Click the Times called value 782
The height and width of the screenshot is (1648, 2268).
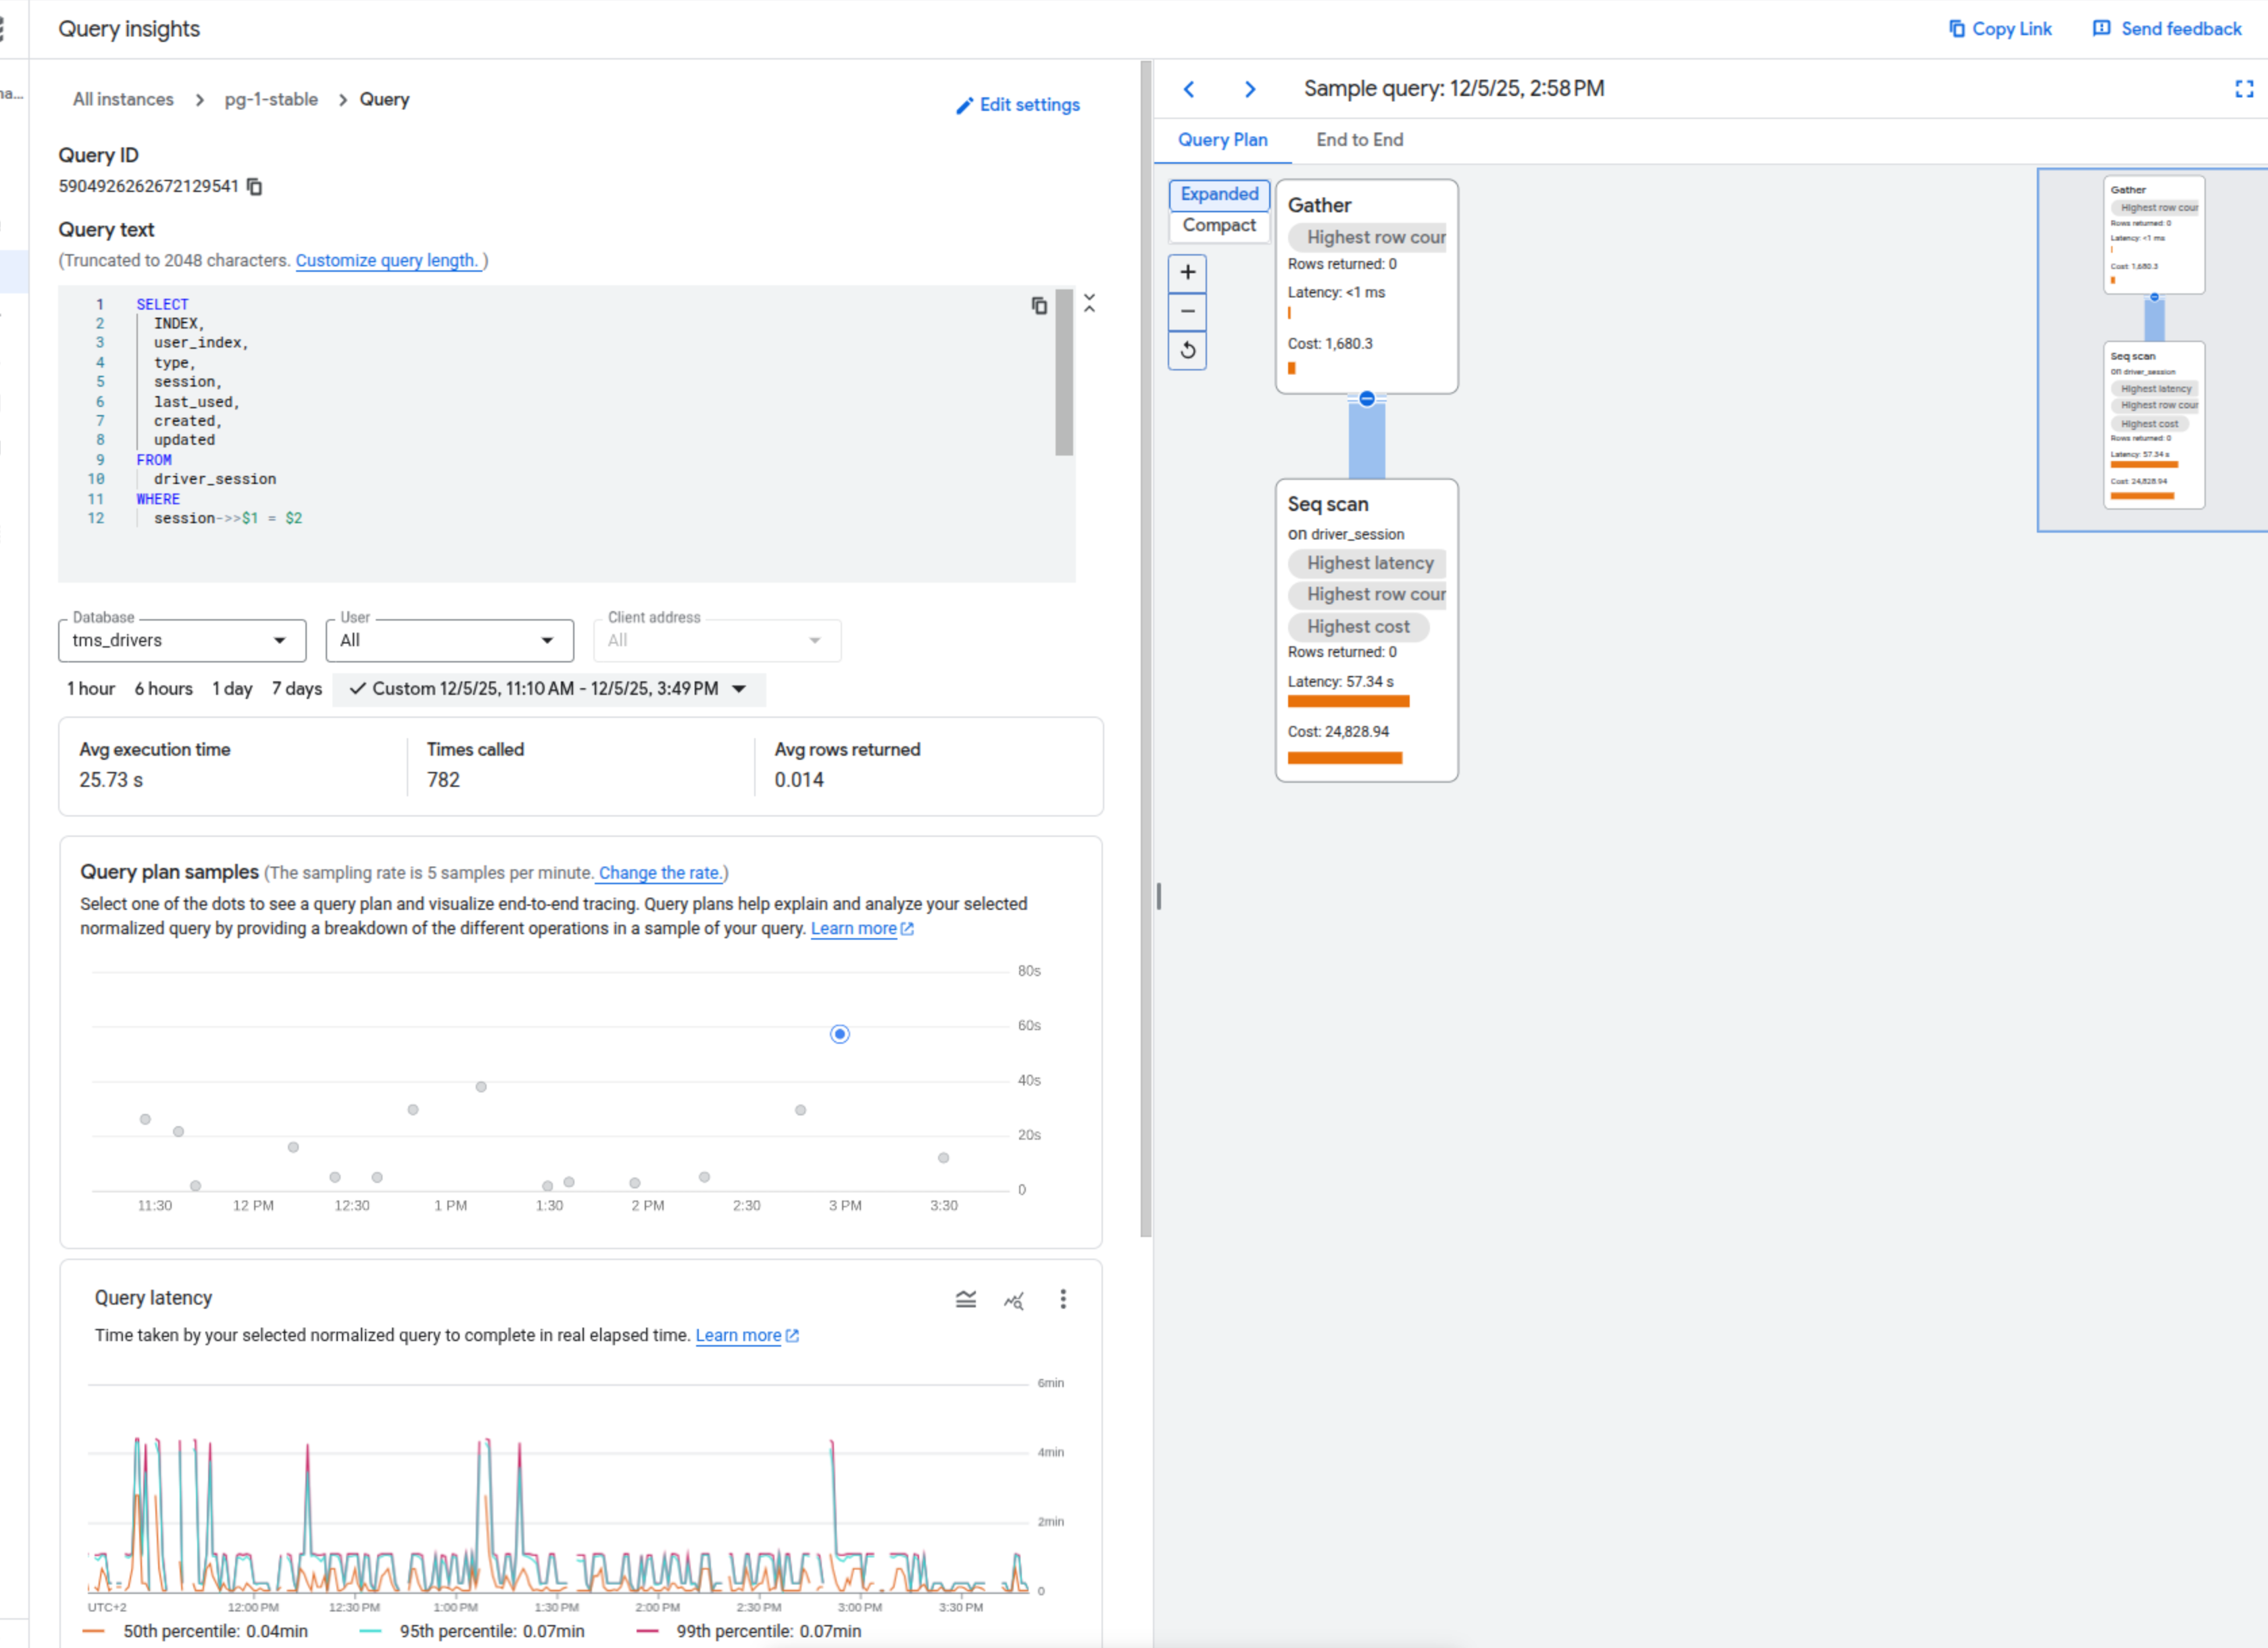tap(443, 781)
